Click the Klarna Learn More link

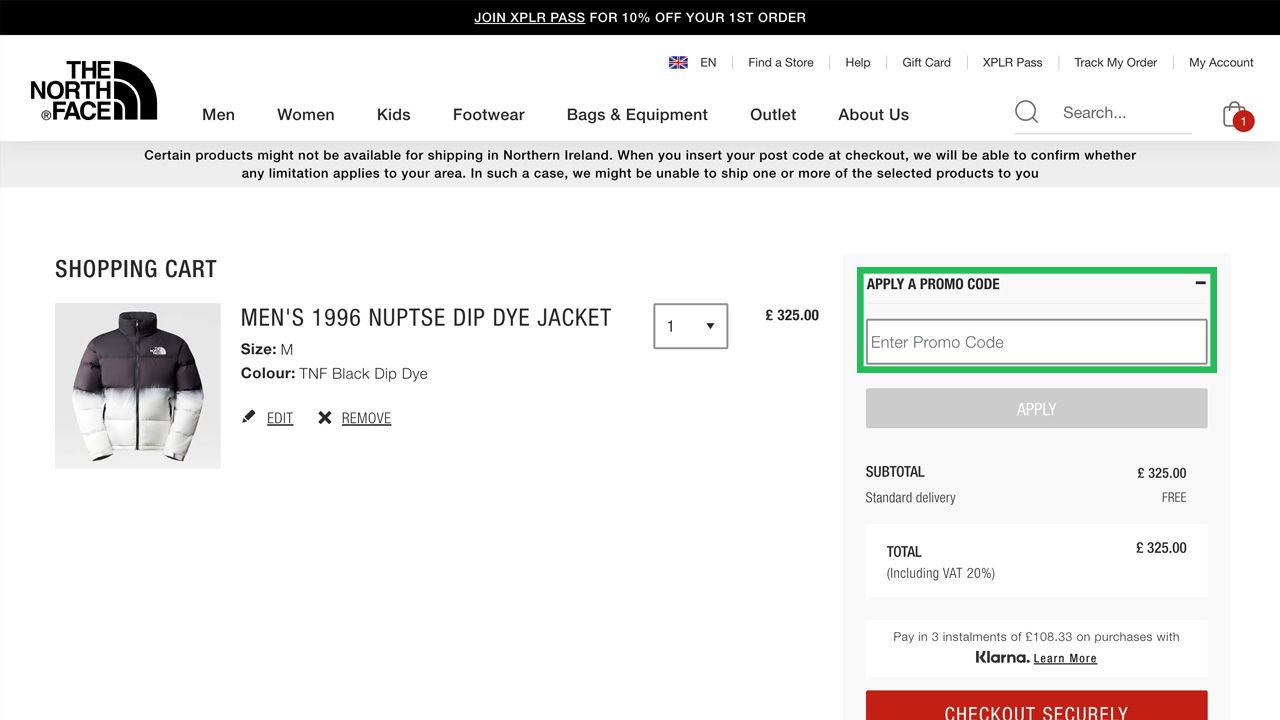click(x=1065, y=658)
